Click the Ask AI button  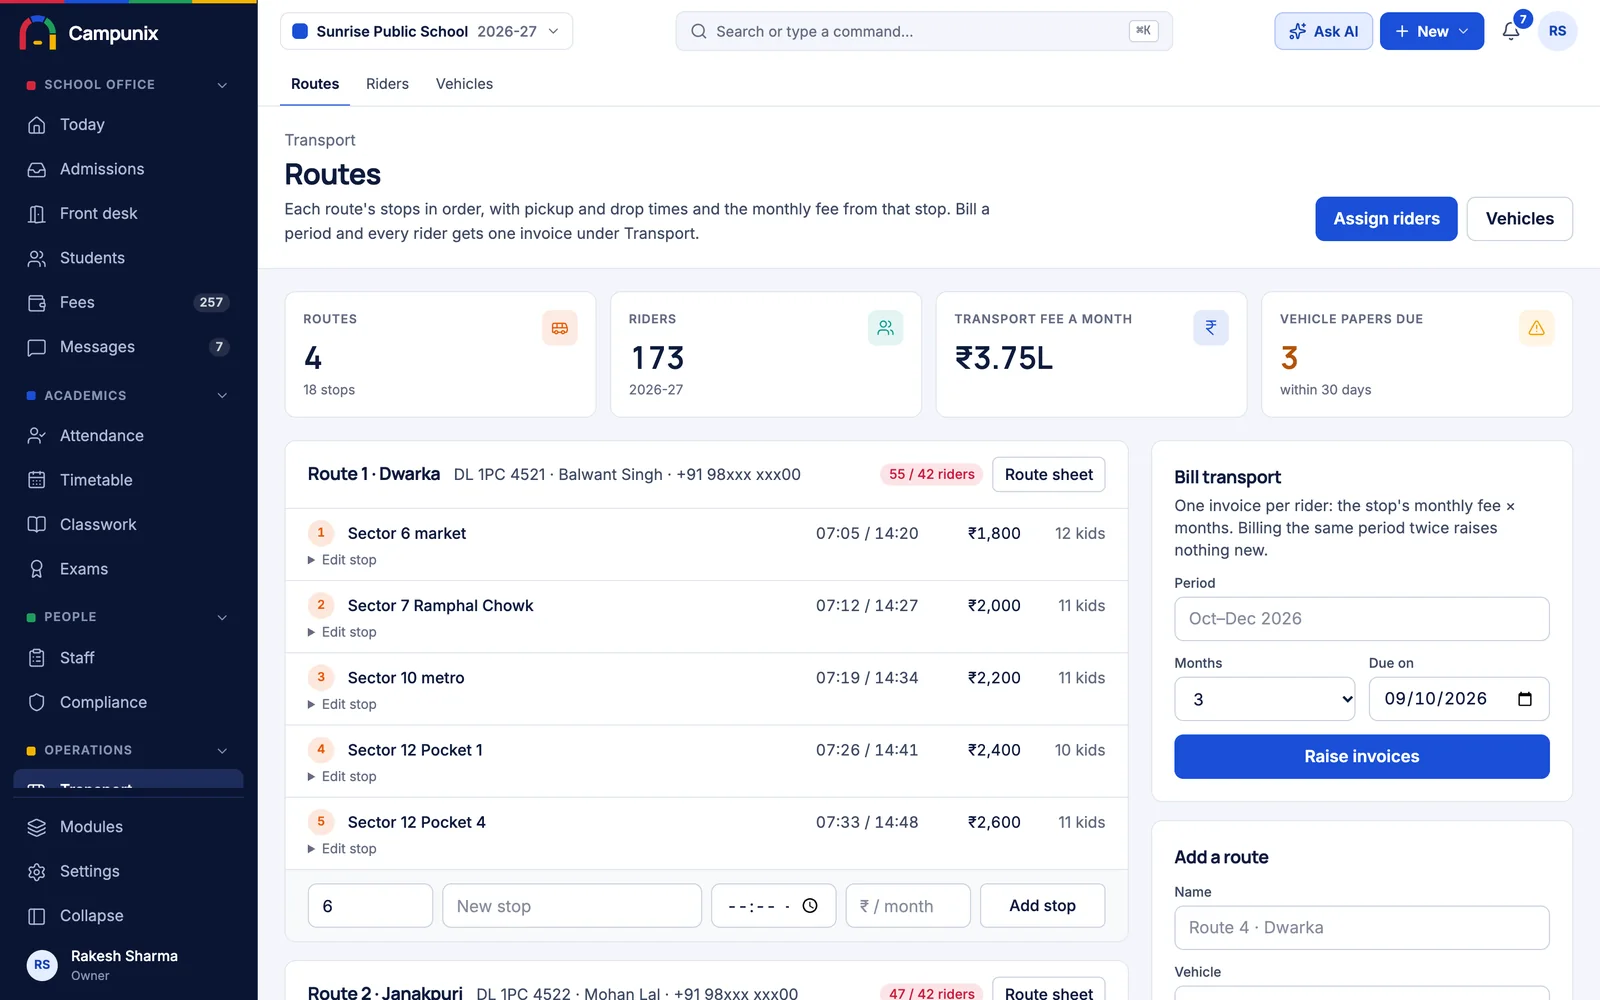click(x=1323, y=31)
